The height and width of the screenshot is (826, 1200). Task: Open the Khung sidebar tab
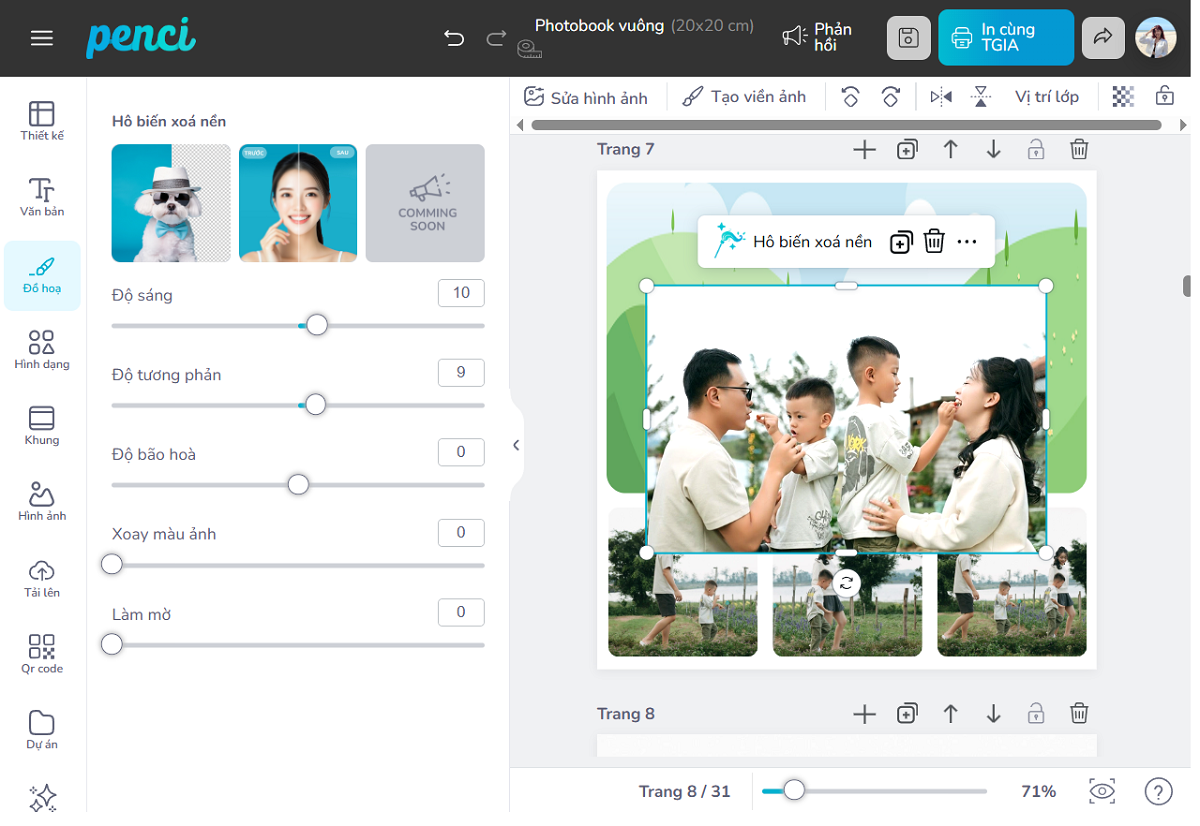[x=42, y=425]
